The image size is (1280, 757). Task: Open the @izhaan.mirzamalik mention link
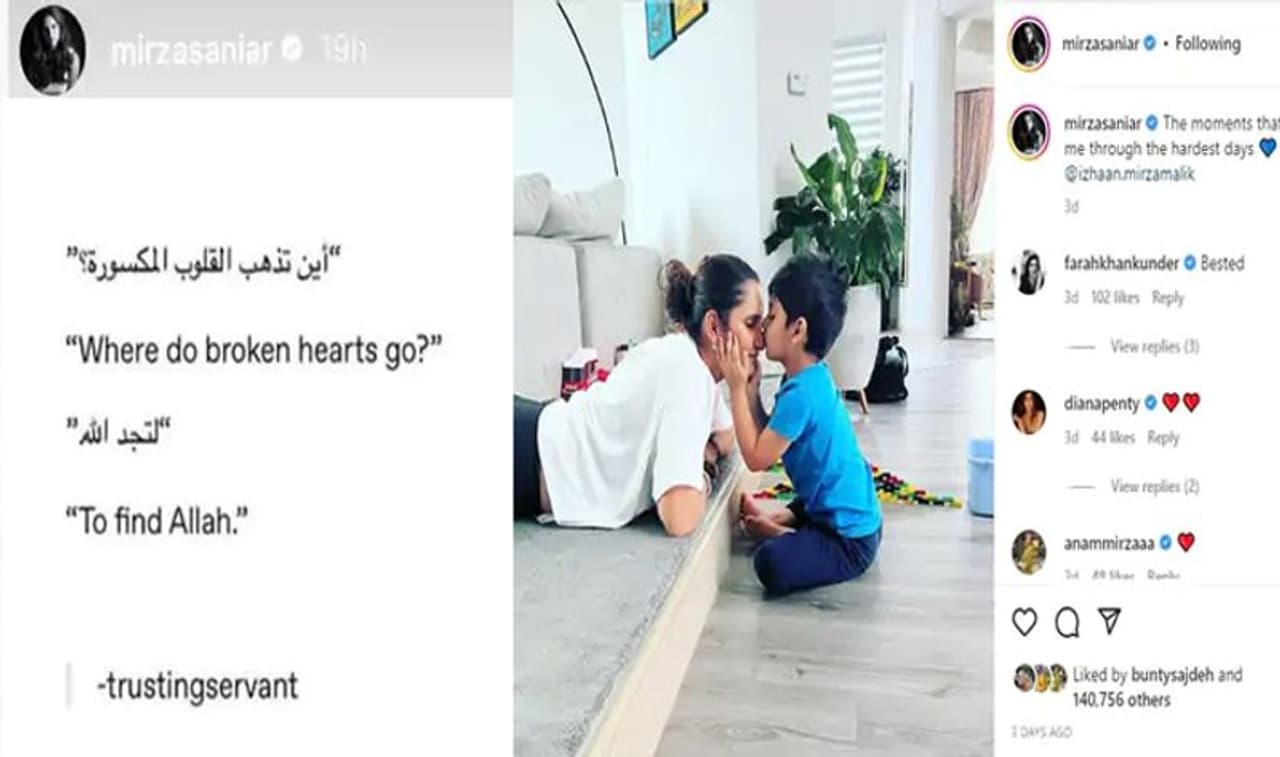[x=1129, y=174]
